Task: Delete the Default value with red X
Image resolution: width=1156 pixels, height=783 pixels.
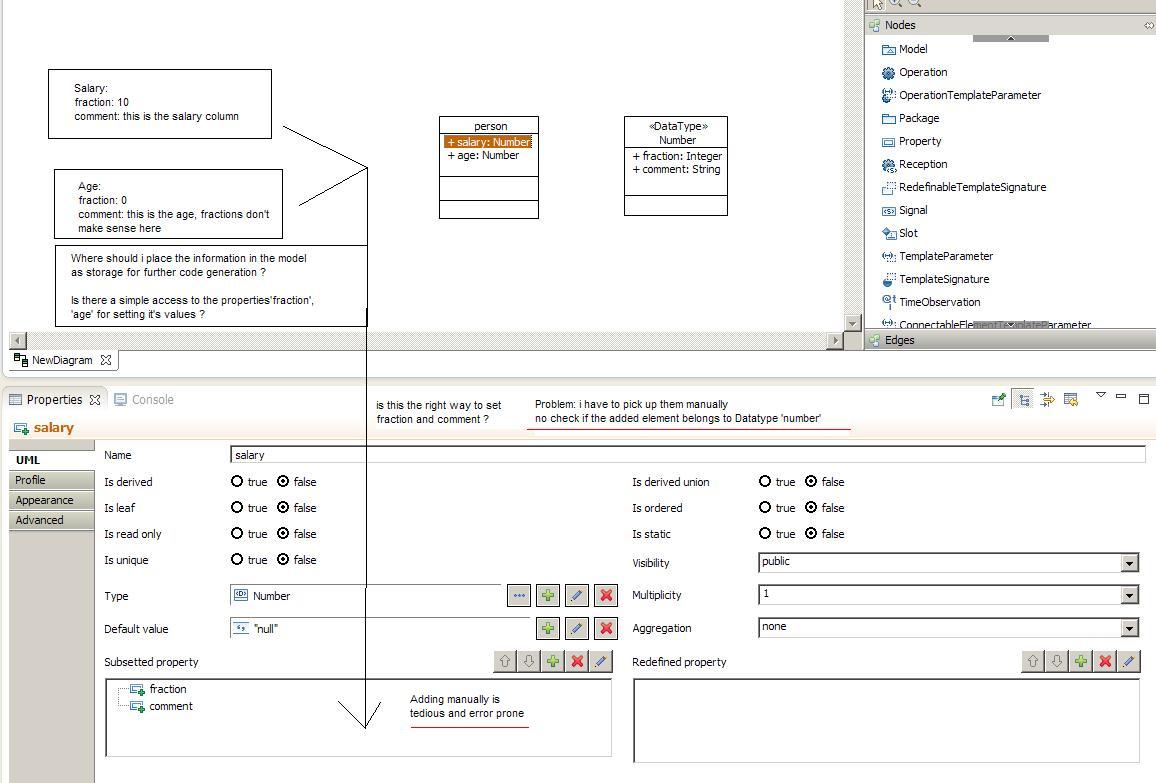Action: [606, 628]
